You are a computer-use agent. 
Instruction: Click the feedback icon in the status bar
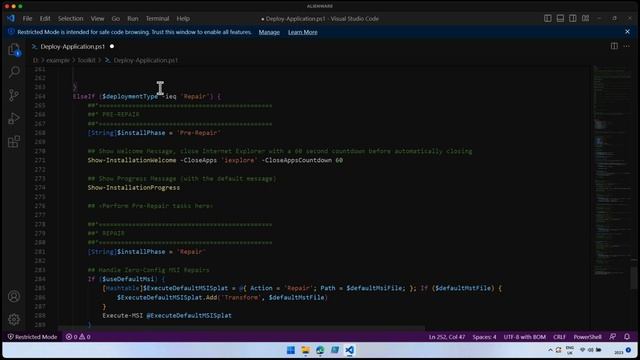613,337
